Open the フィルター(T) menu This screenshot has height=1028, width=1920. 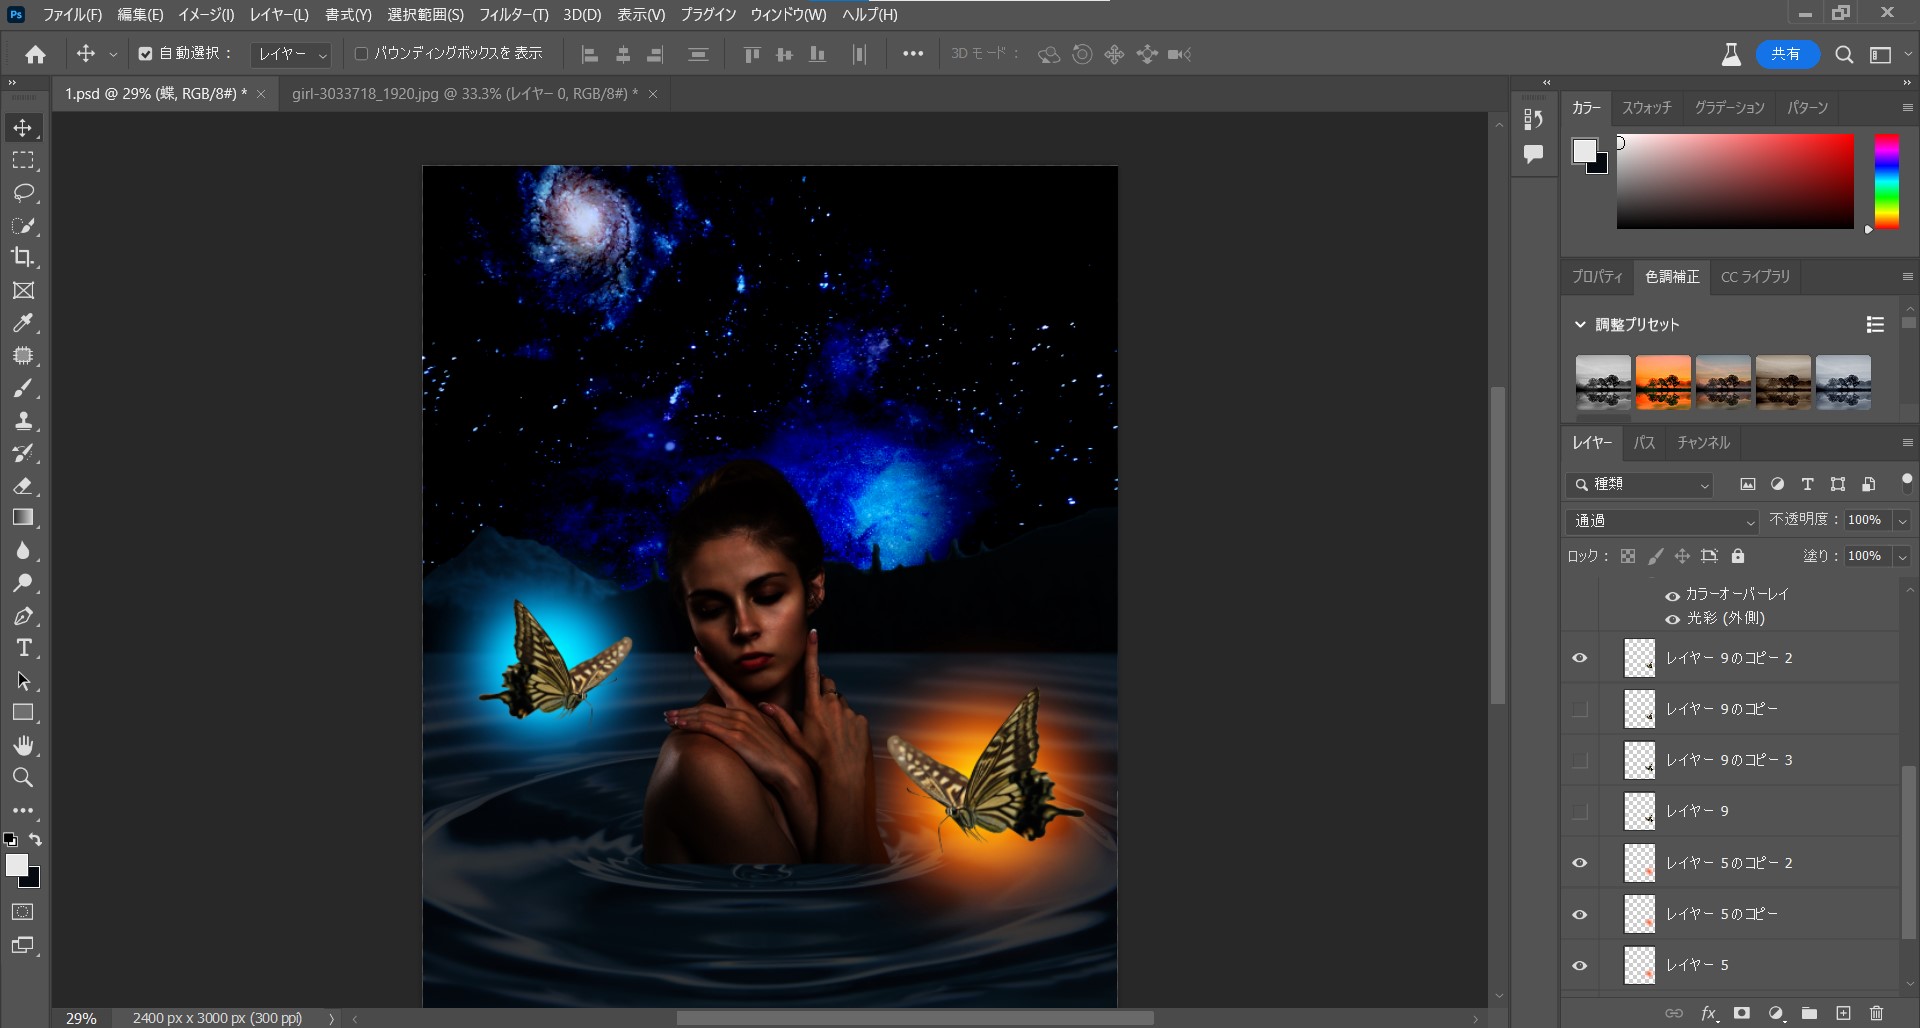[513, 15]
